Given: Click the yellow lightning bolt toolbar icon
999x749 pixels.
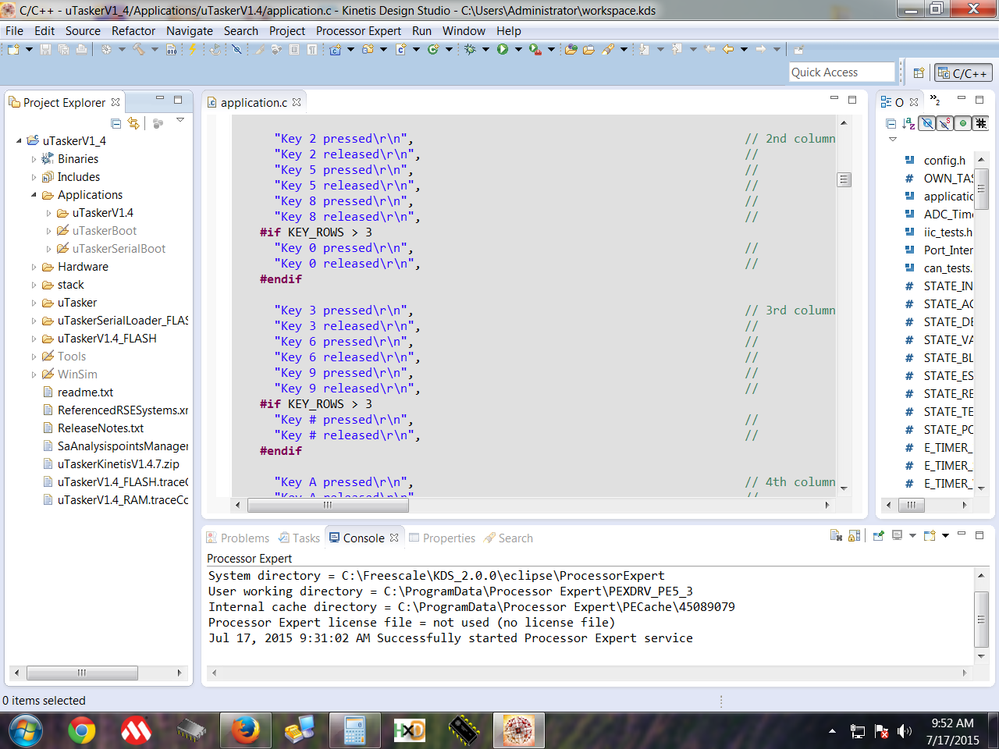Looking at the screenshot, I should pos(192,49).
